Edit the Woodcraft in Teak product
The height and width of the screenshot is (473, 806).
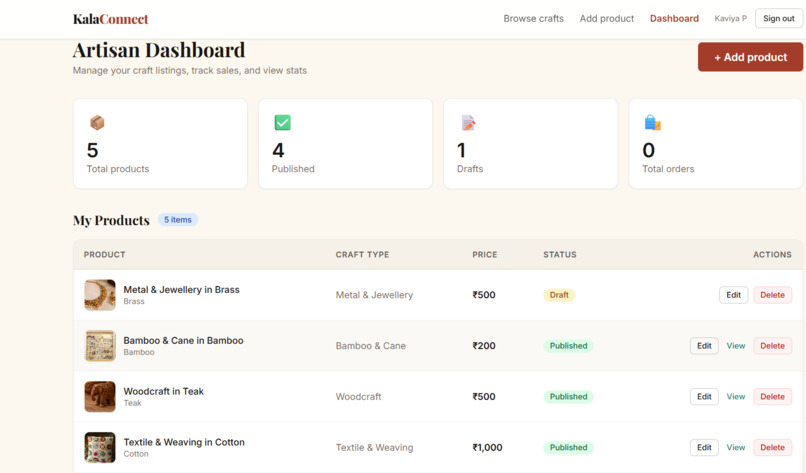point(704,396)
